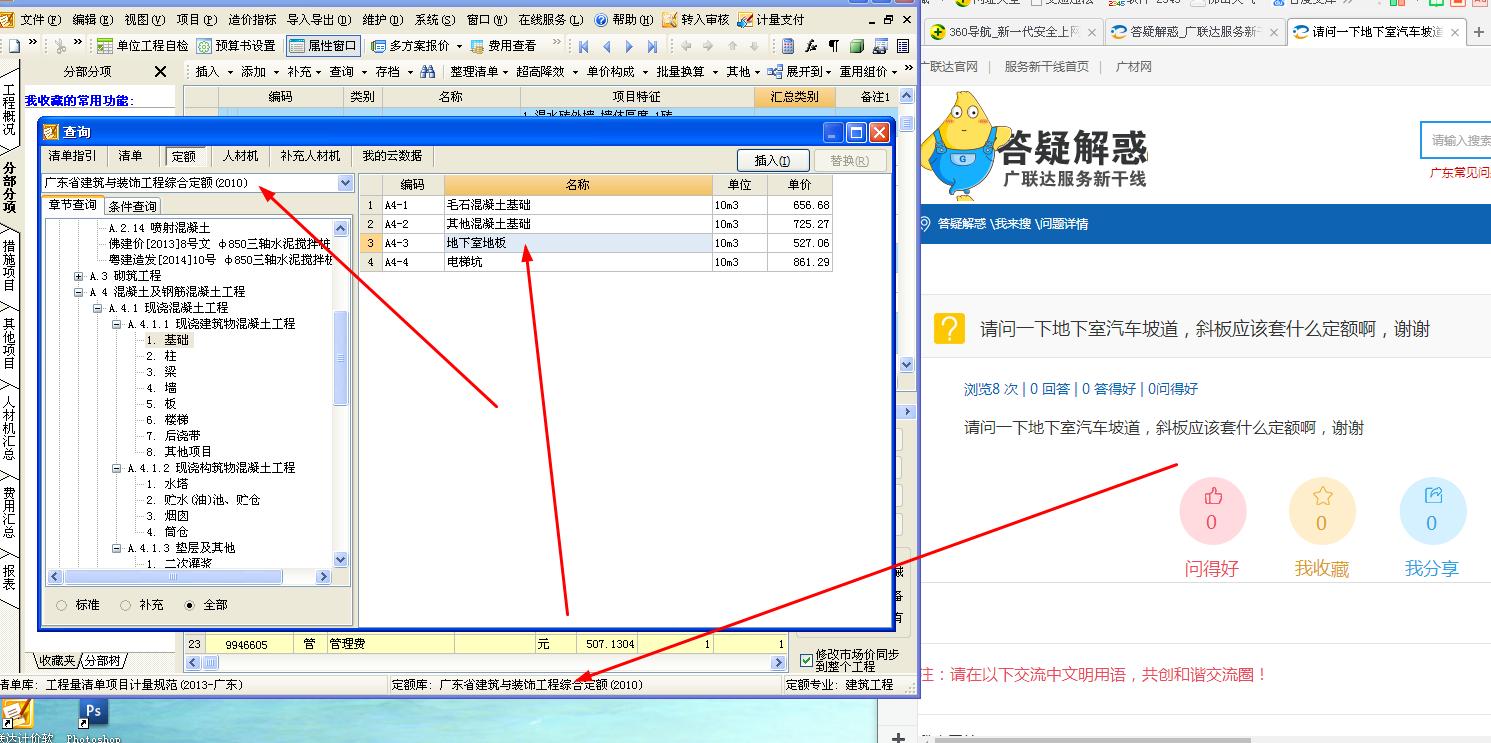
Task: Open the 文件(F) menu
Action: (40, 20)
